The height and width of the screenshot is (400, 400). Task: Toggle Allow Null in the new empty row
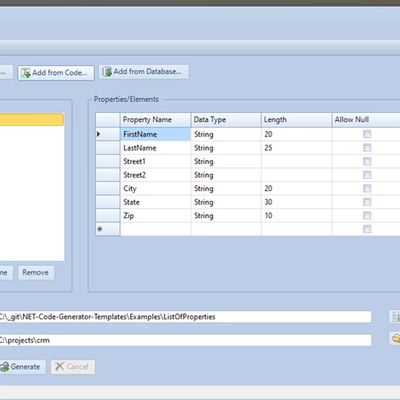pyautogui.click(x=367, y=229)
